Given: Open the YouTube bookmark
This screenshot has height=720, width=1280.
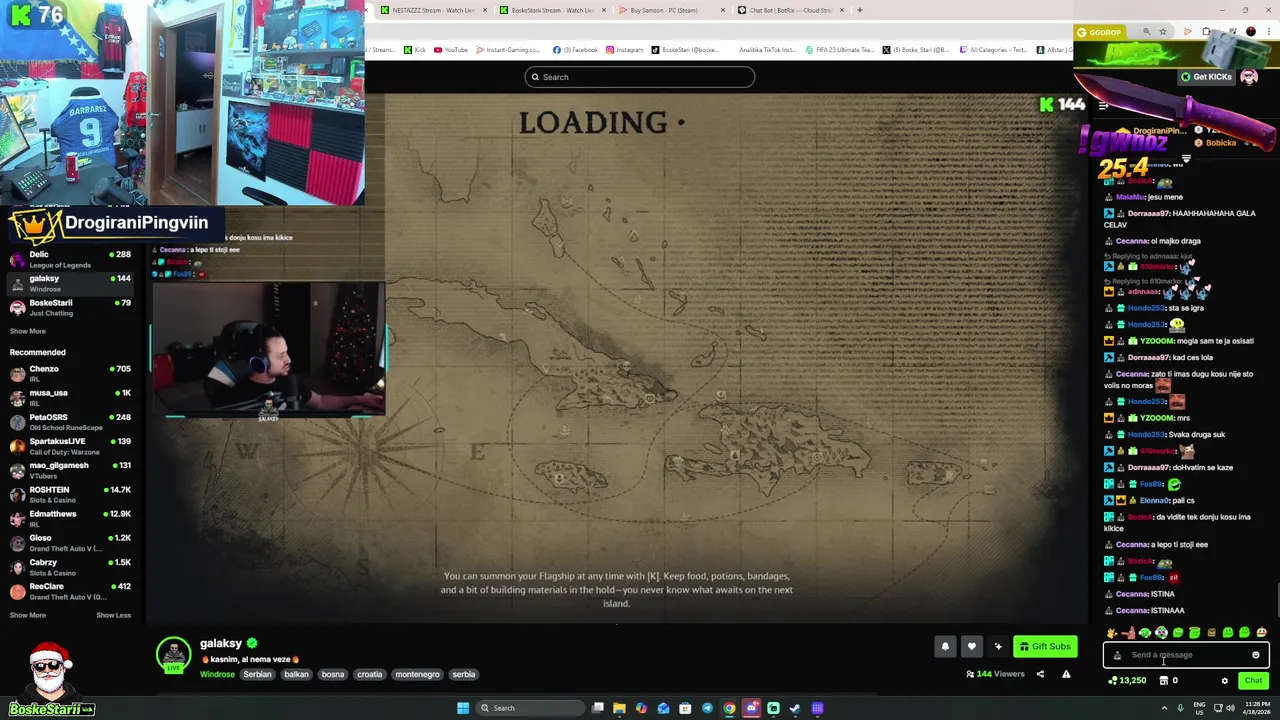Looking at the screenshot, I should (451, 50).
